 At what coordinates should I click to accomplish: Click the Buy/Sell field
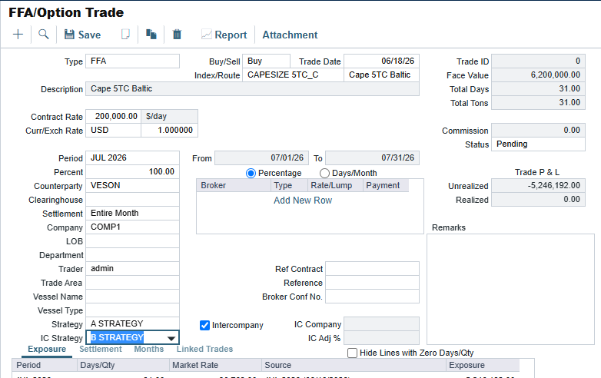pyautogui.click(x=266, y=61)
